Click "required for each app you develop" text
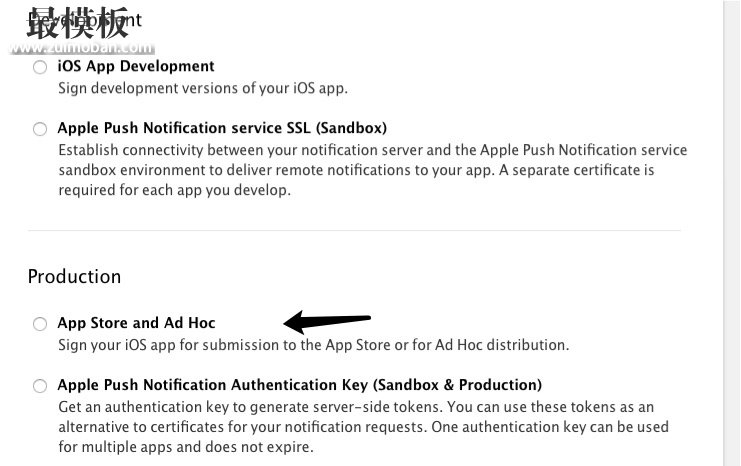741x466 pixels. (174, 190)
